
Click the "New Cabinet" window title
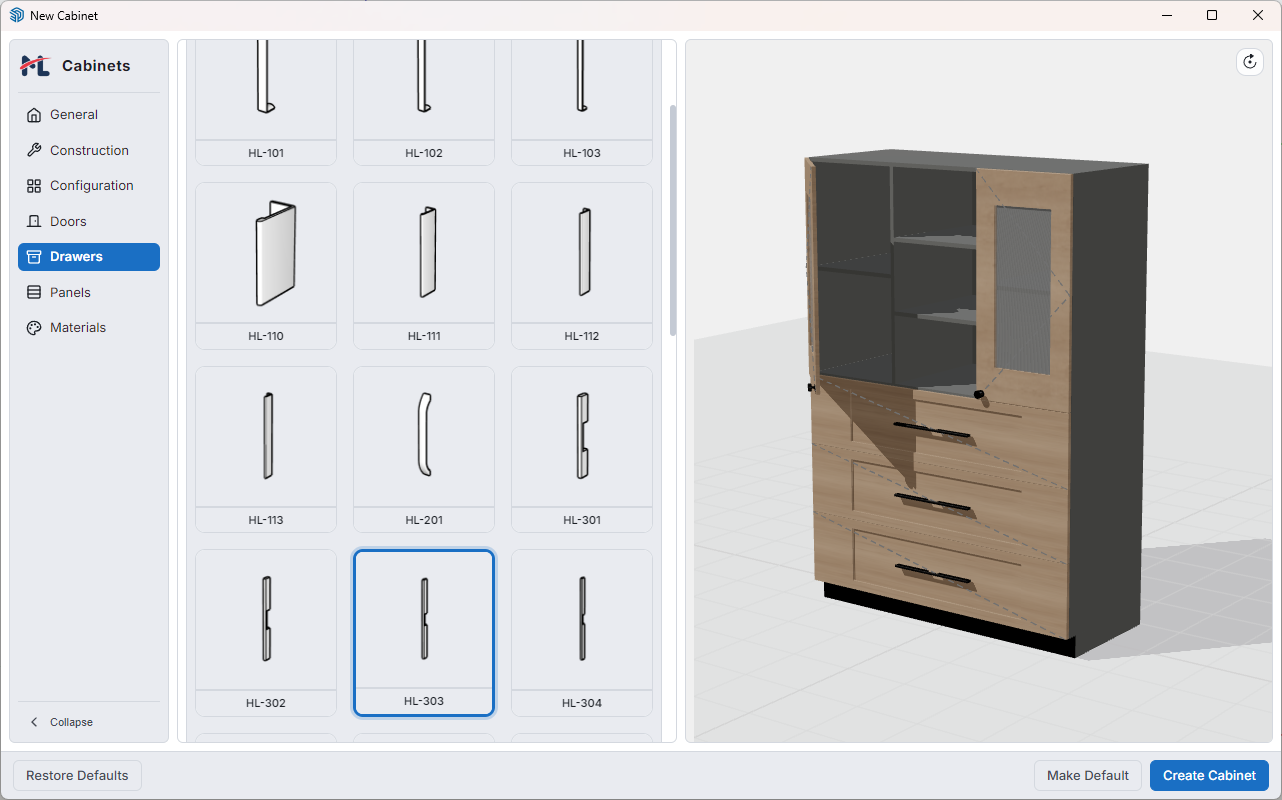pos(64,16)
